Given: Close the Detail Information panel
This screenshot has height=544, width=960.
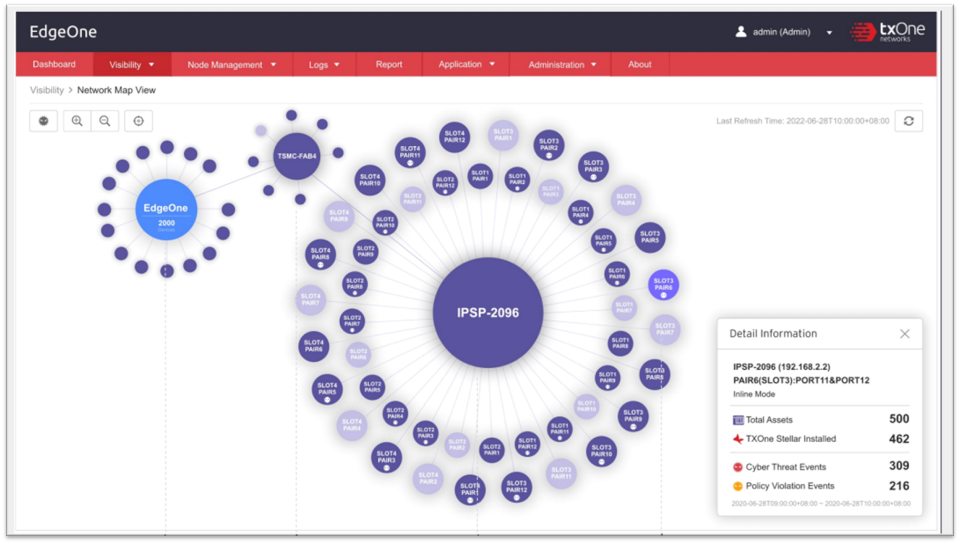Looking at the screenshot, I should (904, 333).
